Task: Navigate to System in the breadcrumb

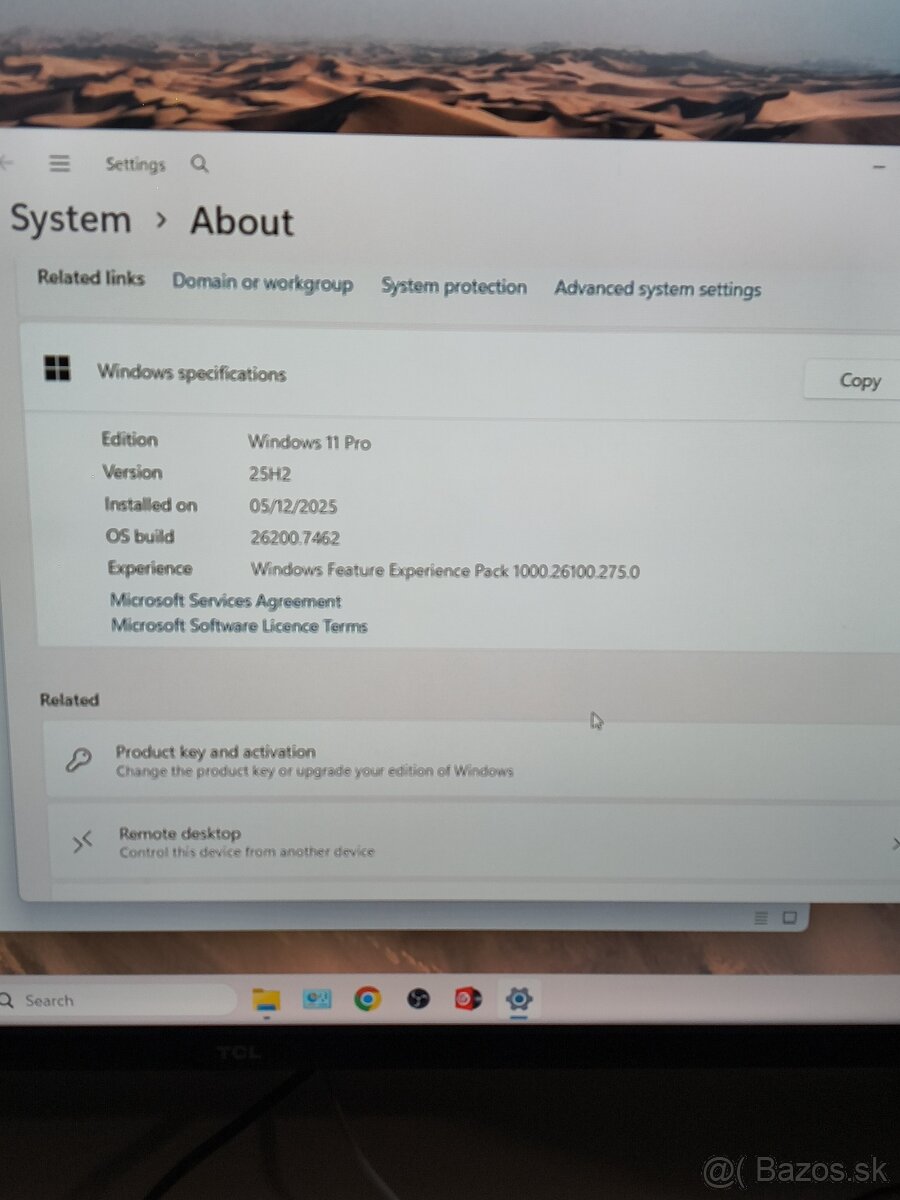Action: [71, 220]
